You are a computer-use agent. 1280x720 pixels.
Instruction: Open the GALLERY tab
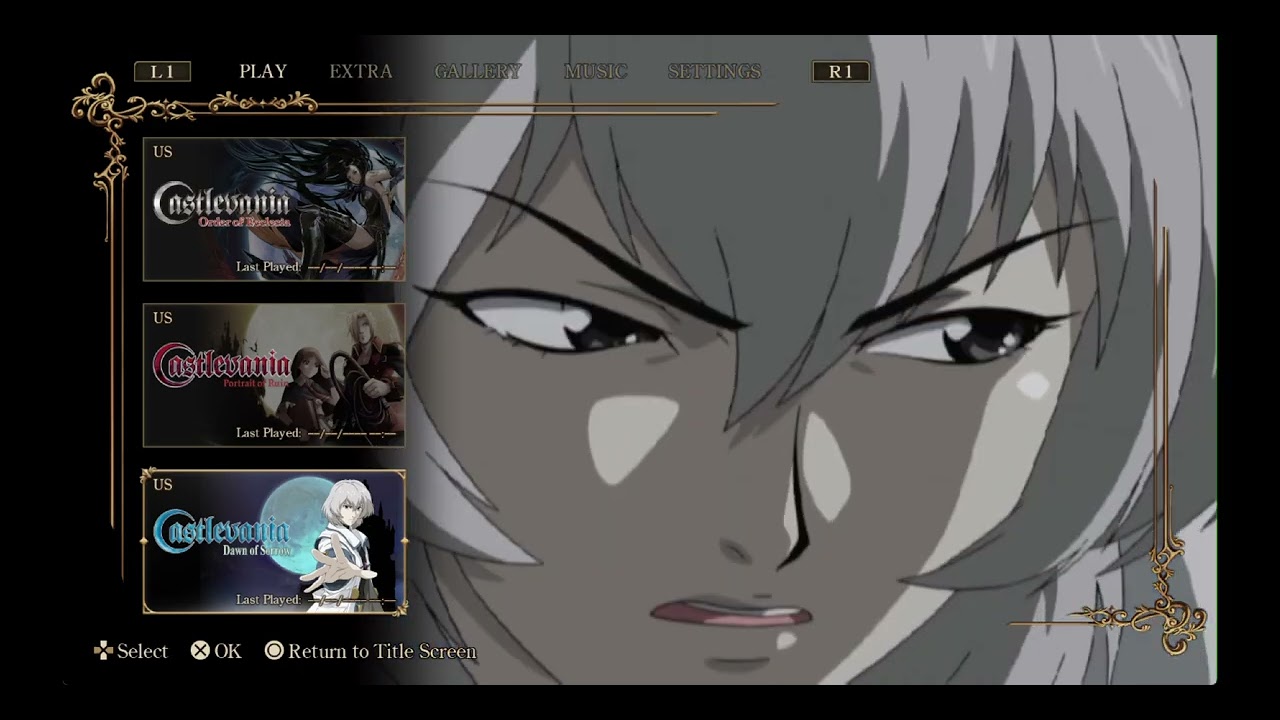[478, 71]
